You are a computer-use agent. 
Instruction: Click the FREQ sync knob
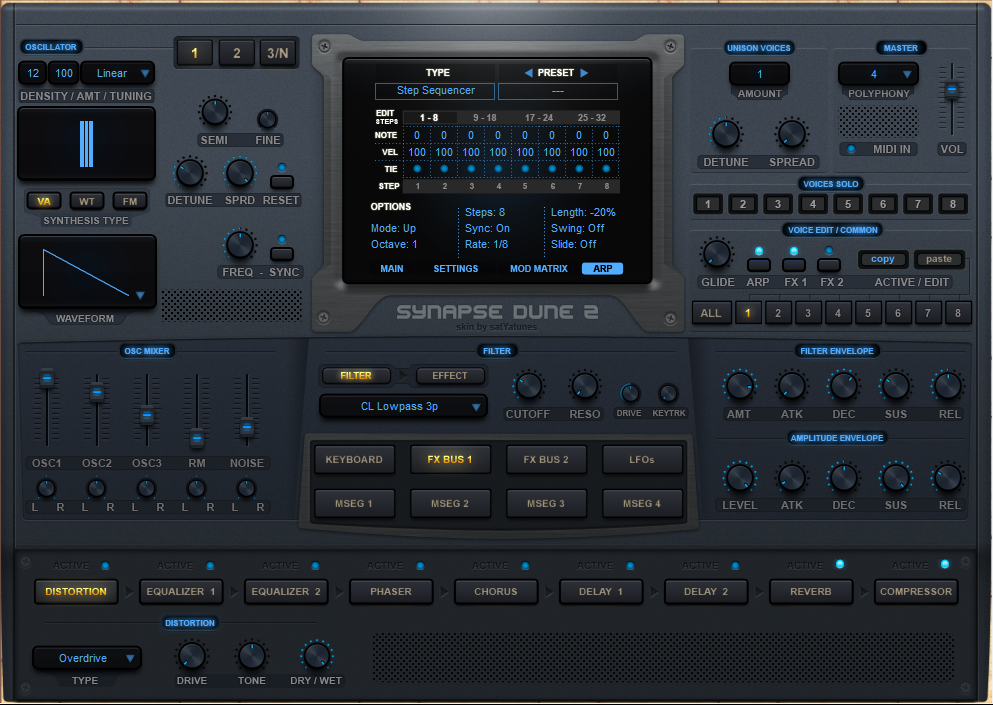[x=239, y=245]
